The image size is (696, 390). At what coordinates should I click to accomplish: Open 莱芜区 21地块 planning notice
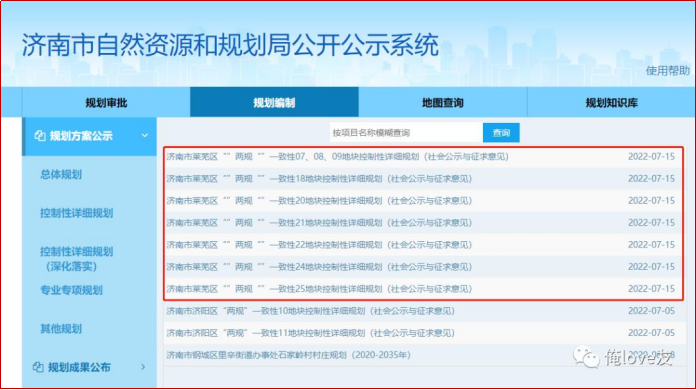[x=319, y=223]
